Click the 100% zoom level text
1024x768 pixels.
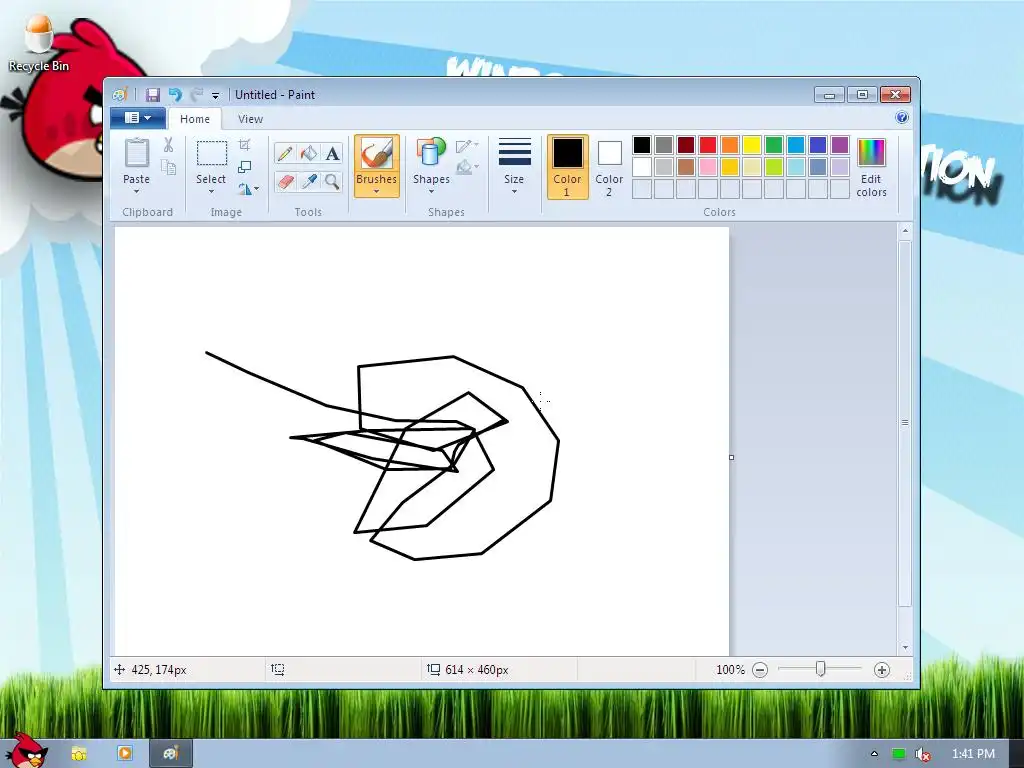(x=730, y=670)
